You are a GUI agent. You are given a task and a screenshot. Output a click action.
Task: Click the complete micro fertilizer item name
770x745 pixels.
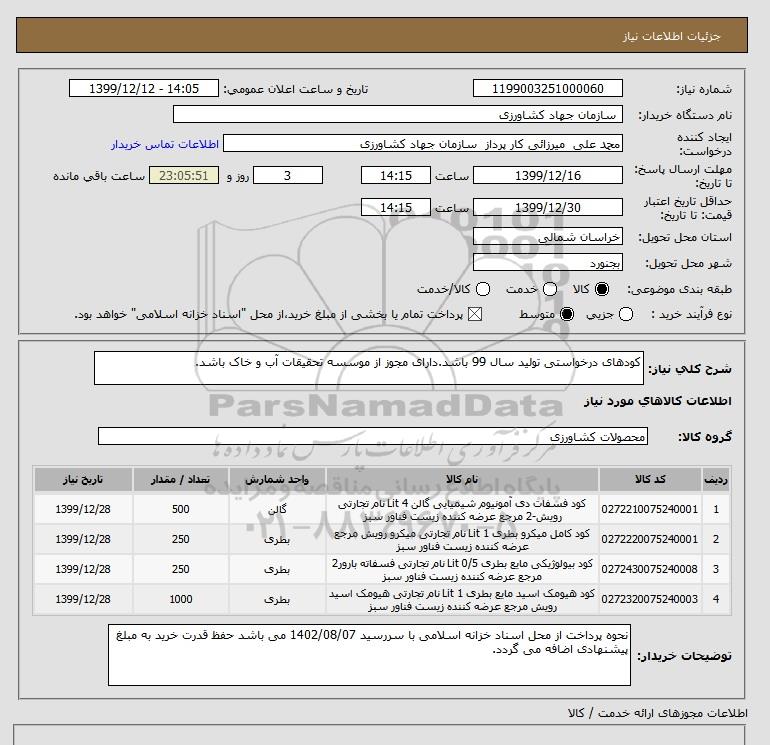point(462,540)
